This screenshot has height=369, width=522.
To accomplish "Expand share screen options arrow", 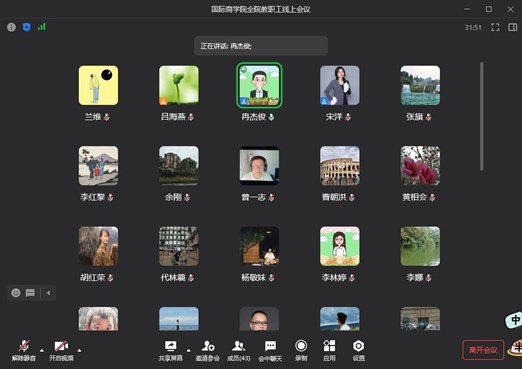I will point(189,350).
